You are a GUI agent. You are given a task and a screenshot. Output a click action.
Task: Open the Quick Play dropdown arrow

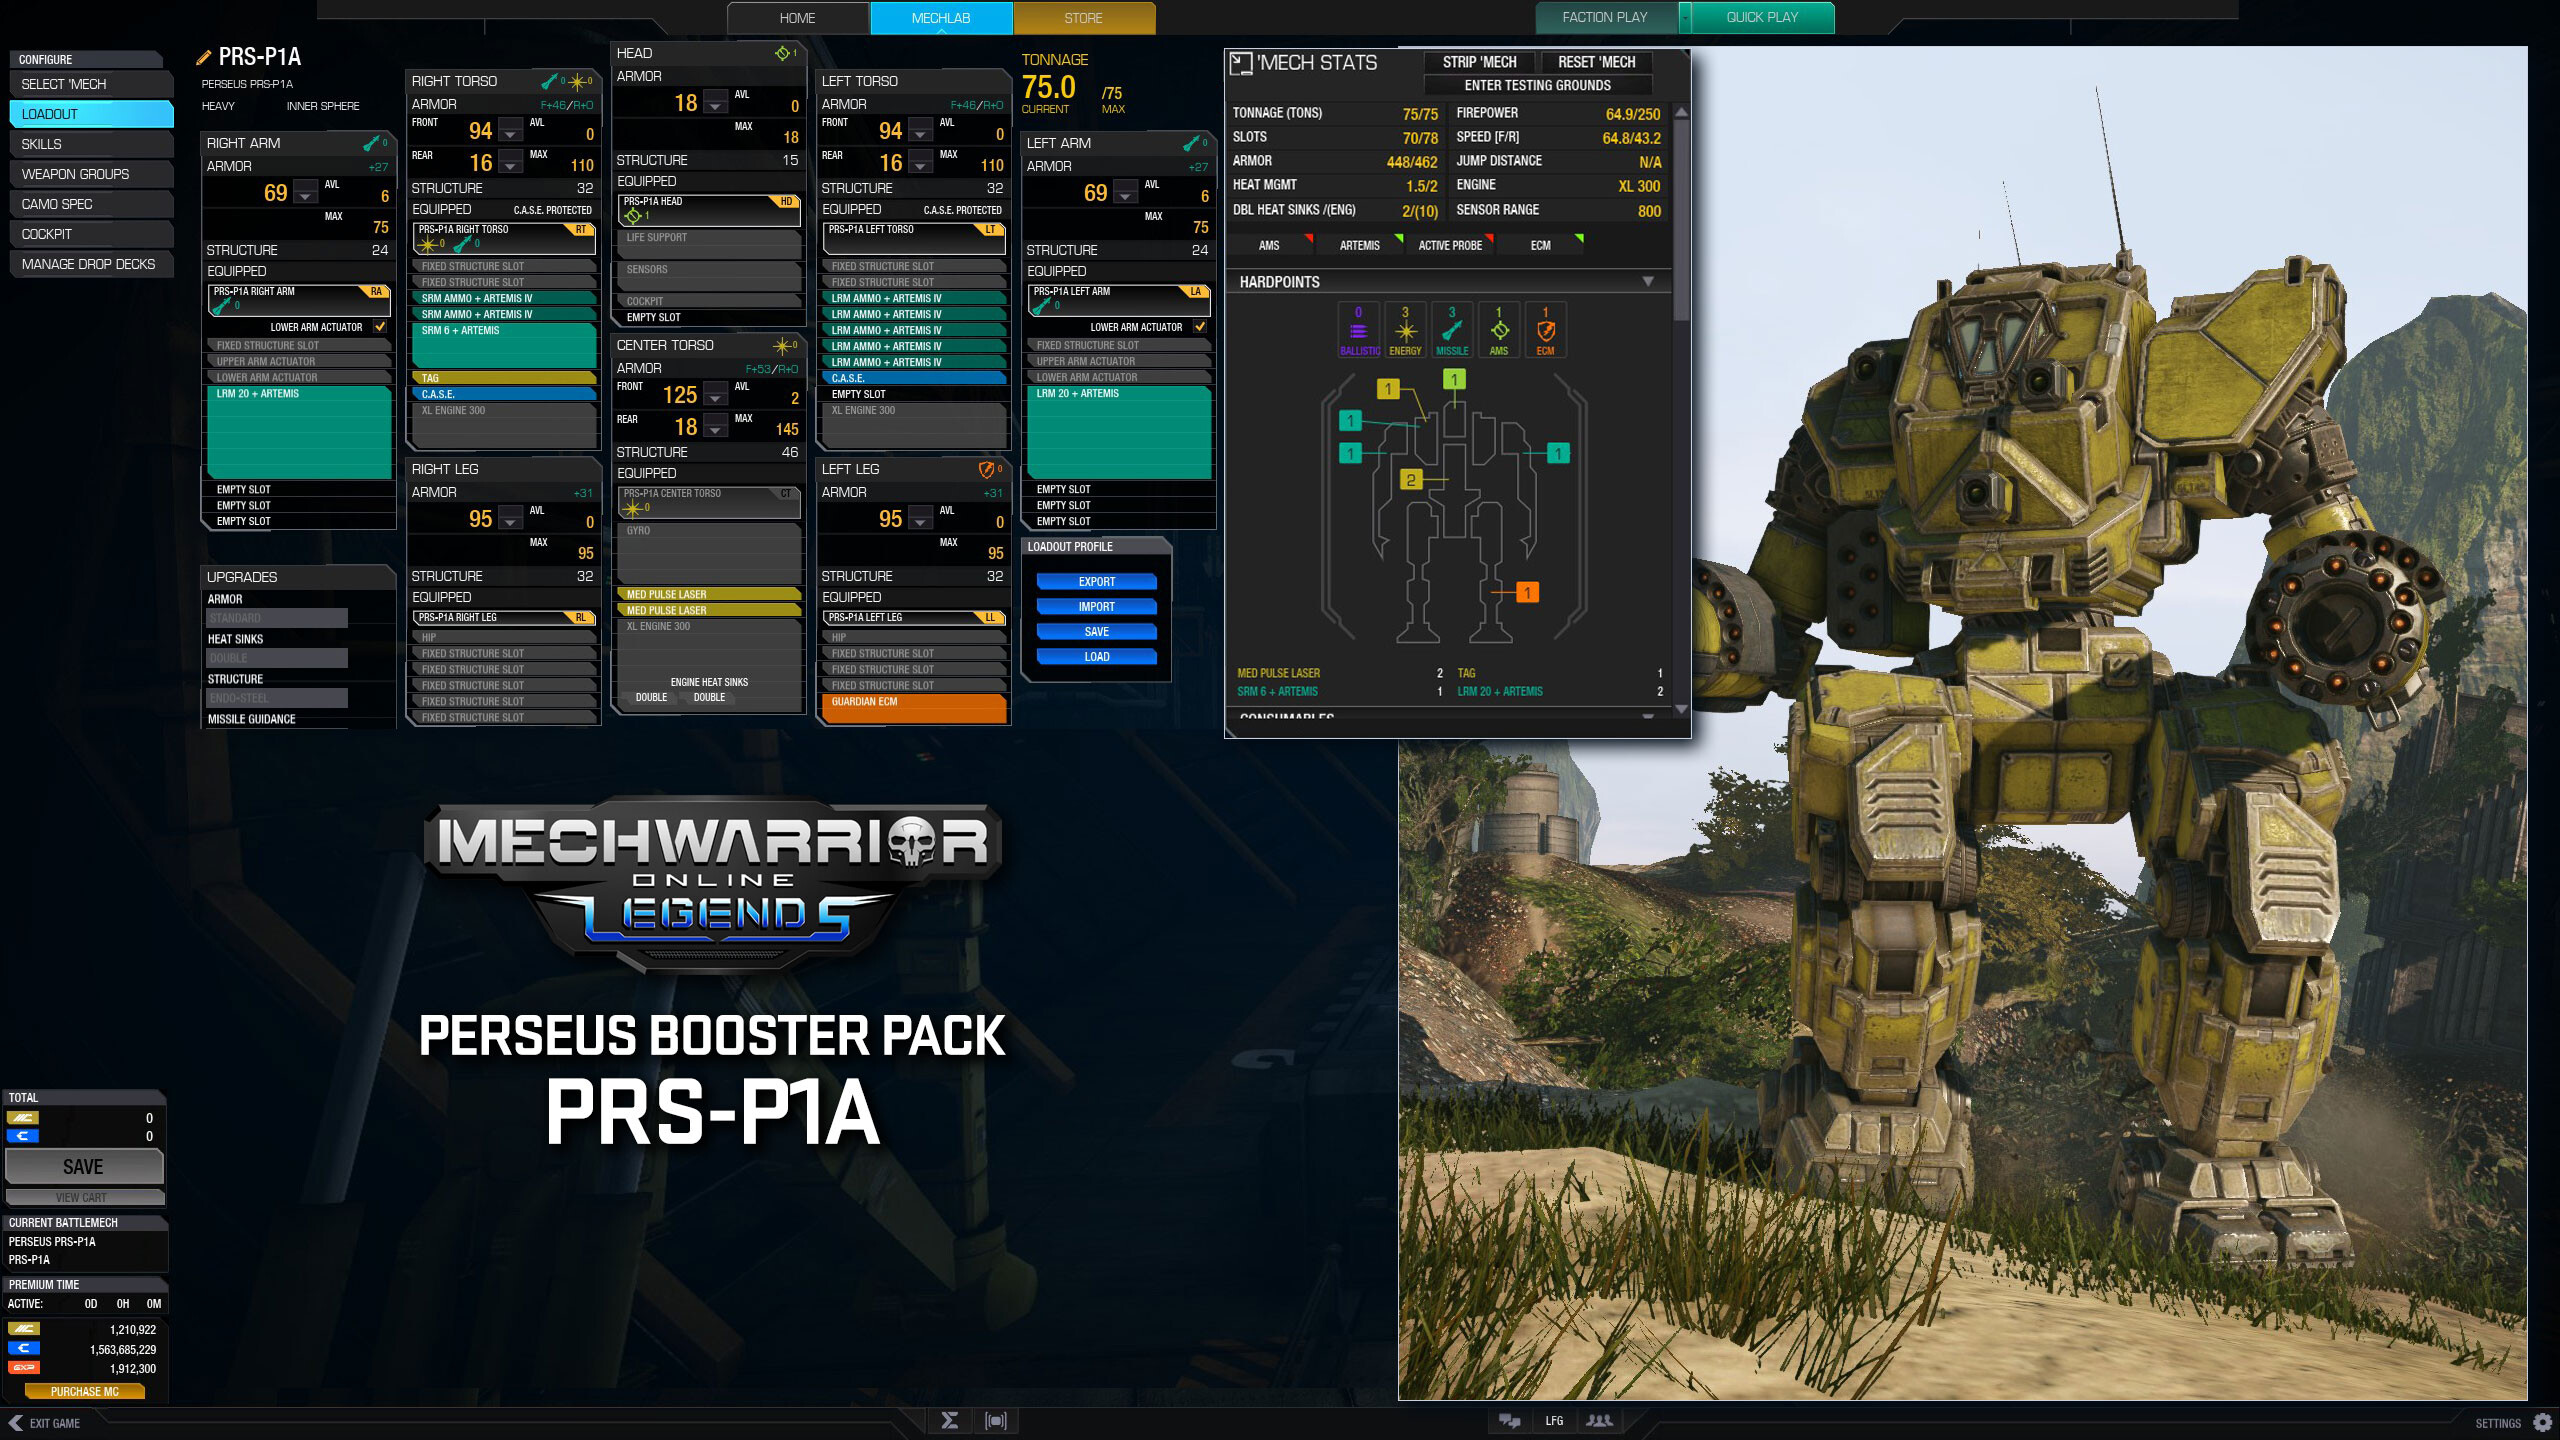(x=1685, y=18)
